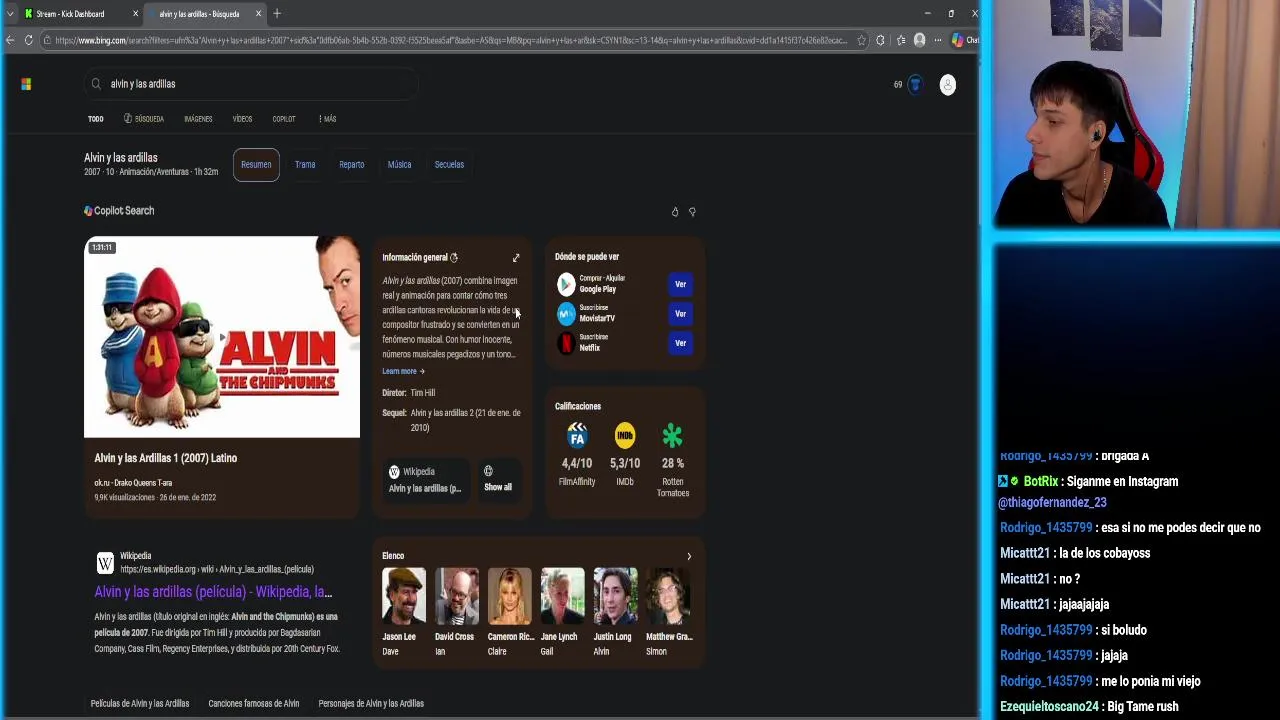This screenshot has width=1280, height=720.
Task: Select the TODO search tab
Action: pyautogui.click(x=95, y=119)
